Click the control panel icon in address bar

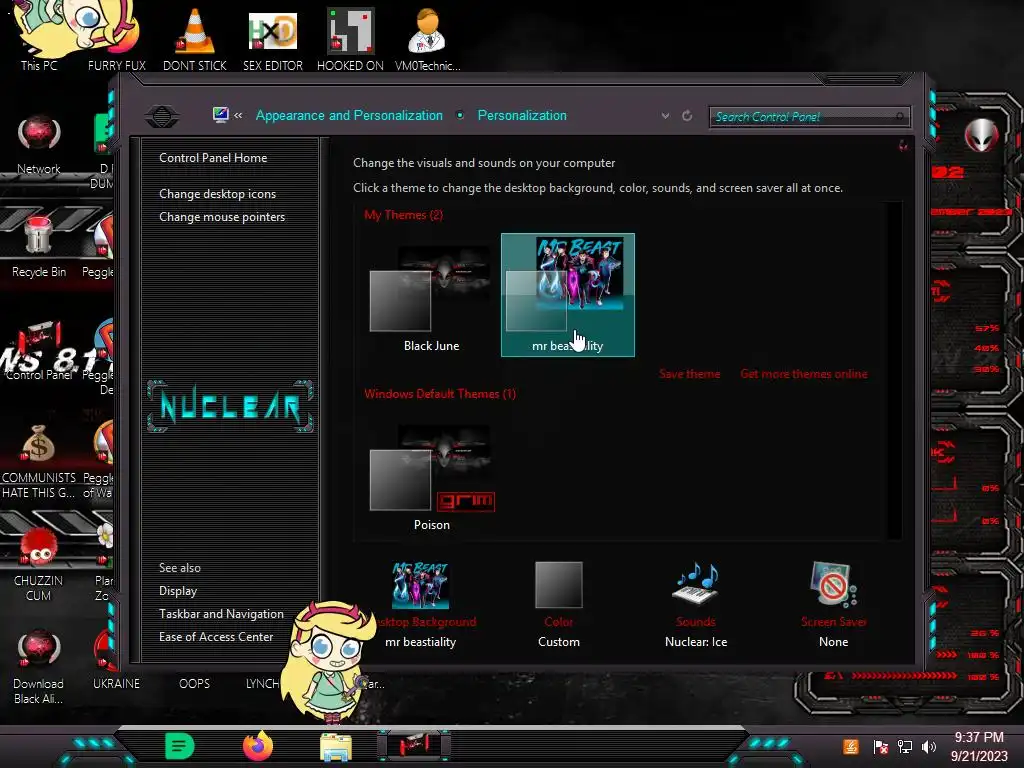pos(221,115)
